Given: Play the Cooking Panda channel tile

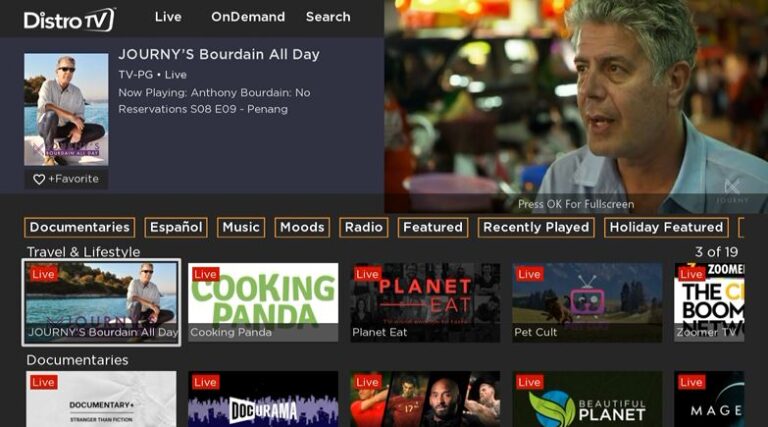Looking at the screenshot, I should [263, 303].
